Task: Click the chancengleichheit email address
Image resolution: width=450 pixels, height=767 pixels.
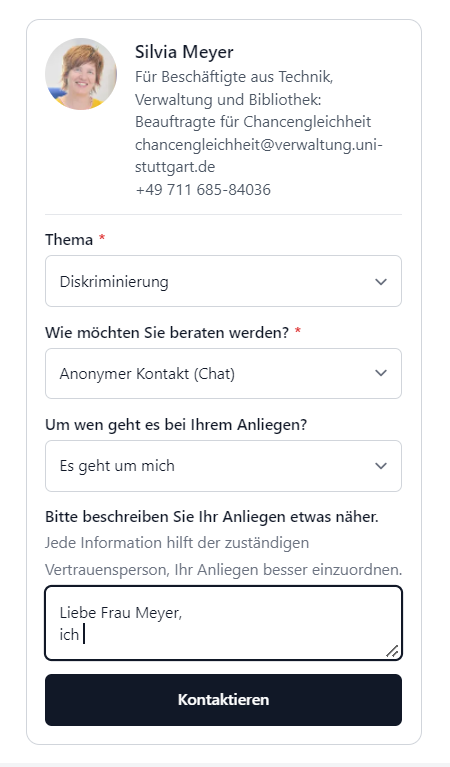Action: [x=258, y=156]
